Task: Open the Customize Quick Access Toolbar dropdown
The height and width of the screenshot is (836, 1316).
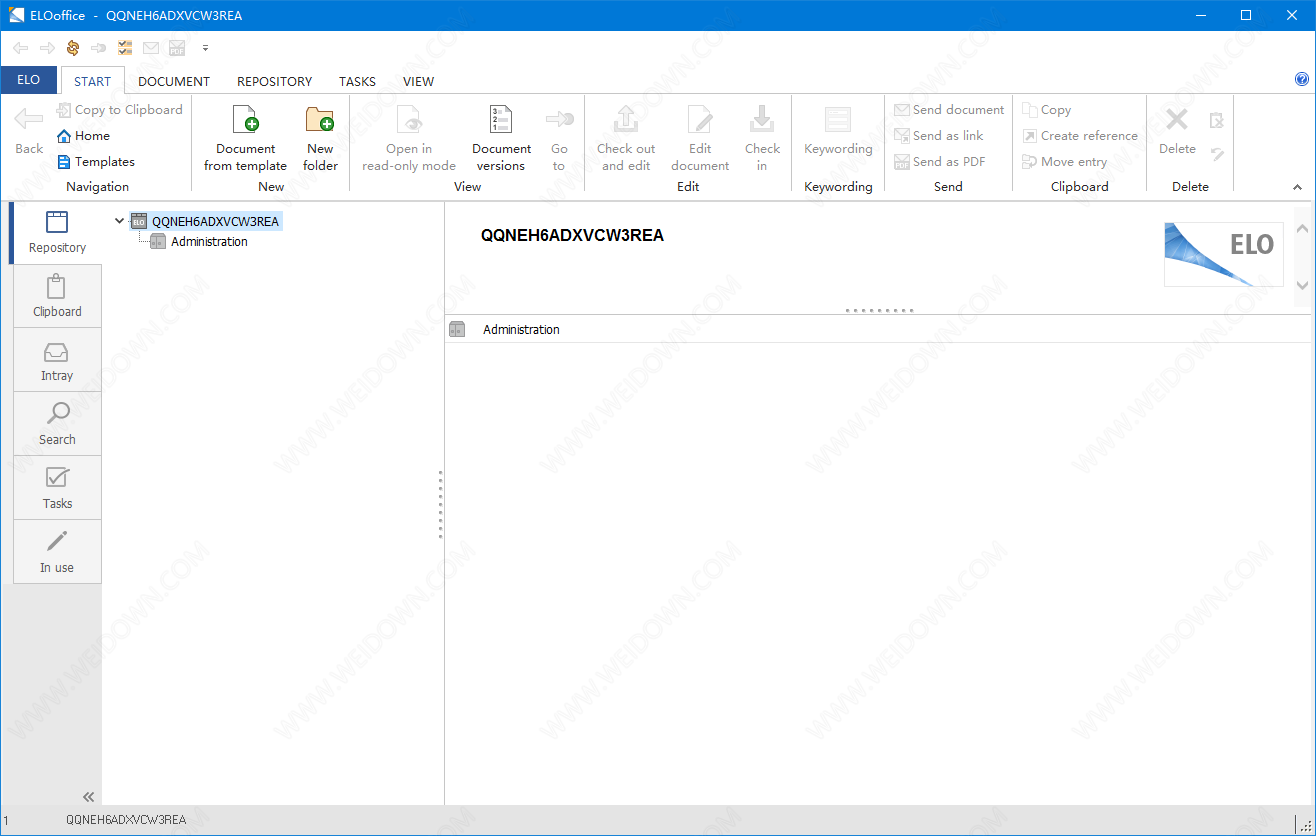Action: 205,47
